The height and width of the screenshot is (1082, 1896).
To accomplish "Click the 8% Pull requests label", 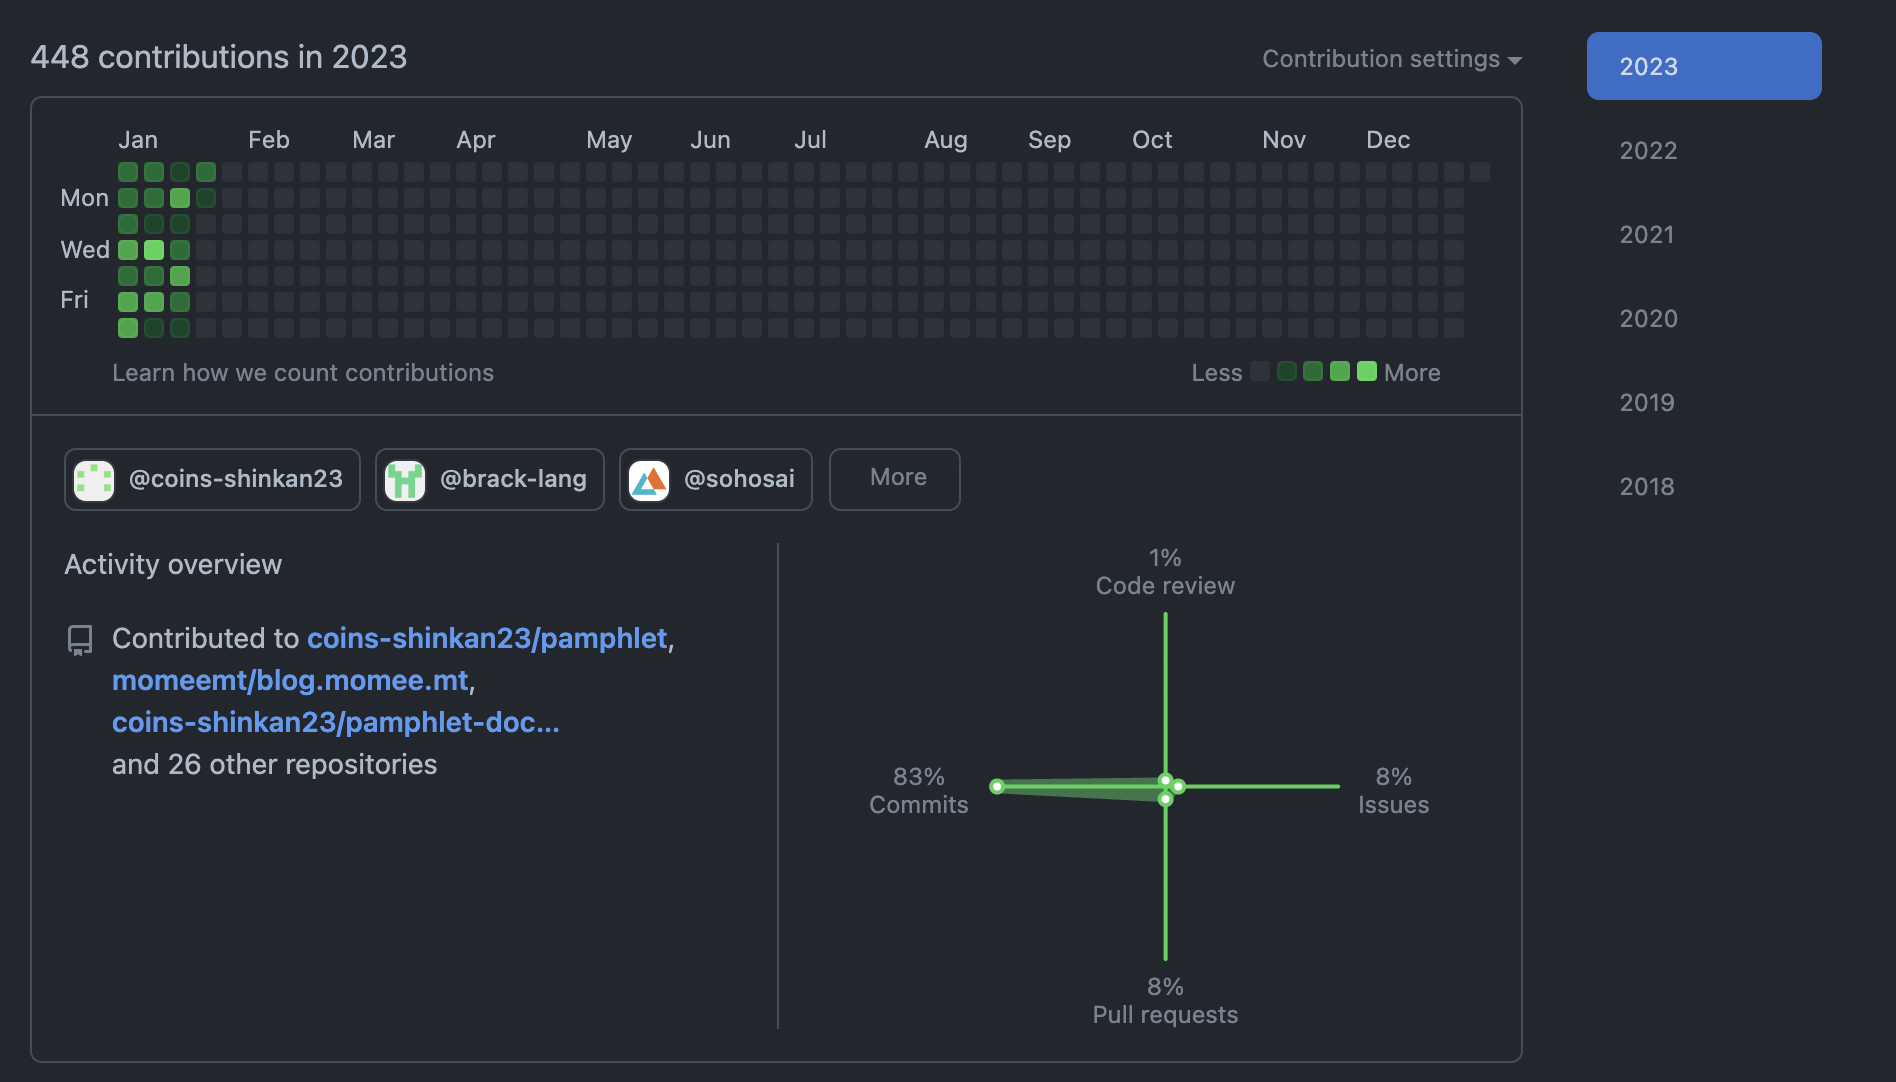I will pyautogui.click(x=1165, y=1001).
